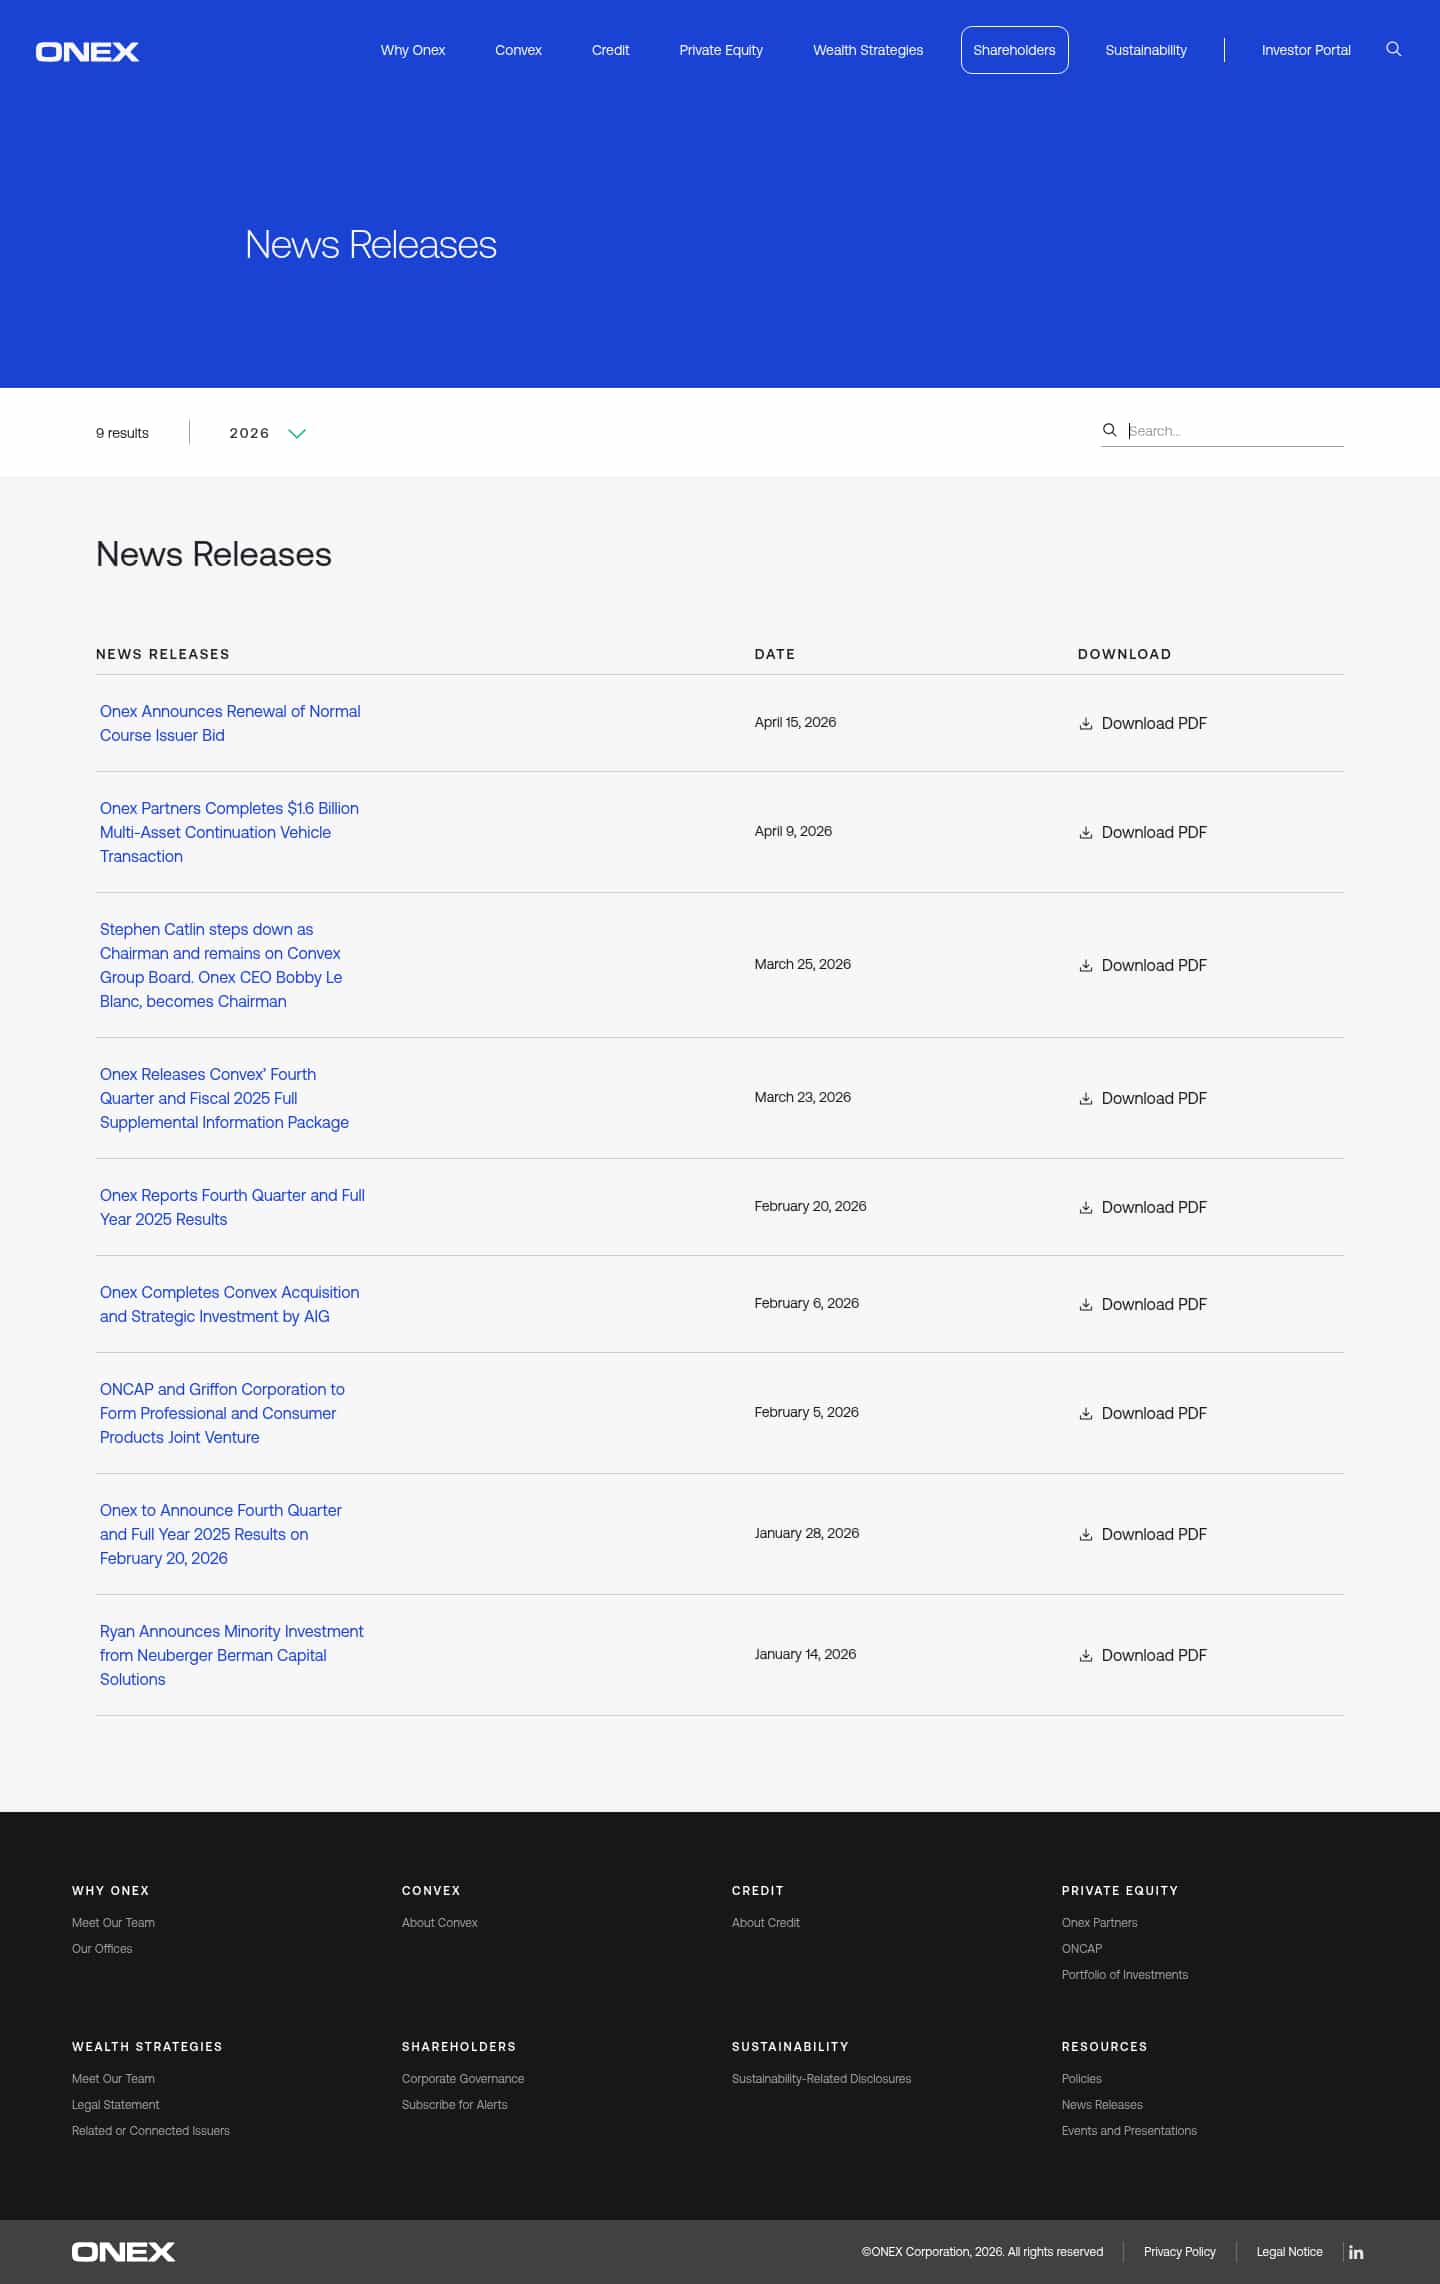Click download icon for April 9, 2026 release

[x=1086, y=833]
